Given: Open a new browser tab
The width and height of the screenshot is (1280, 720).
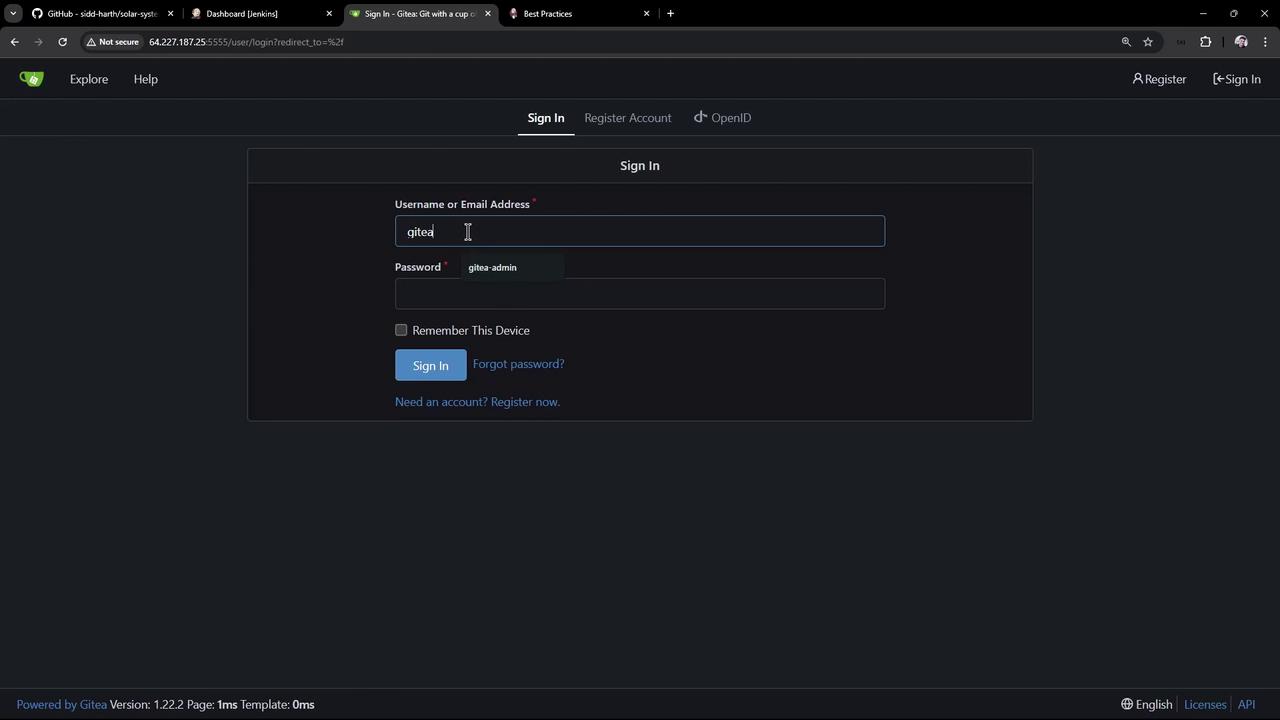Looking at the screenshot, I should pyautogui.click(x=670, y=14).
